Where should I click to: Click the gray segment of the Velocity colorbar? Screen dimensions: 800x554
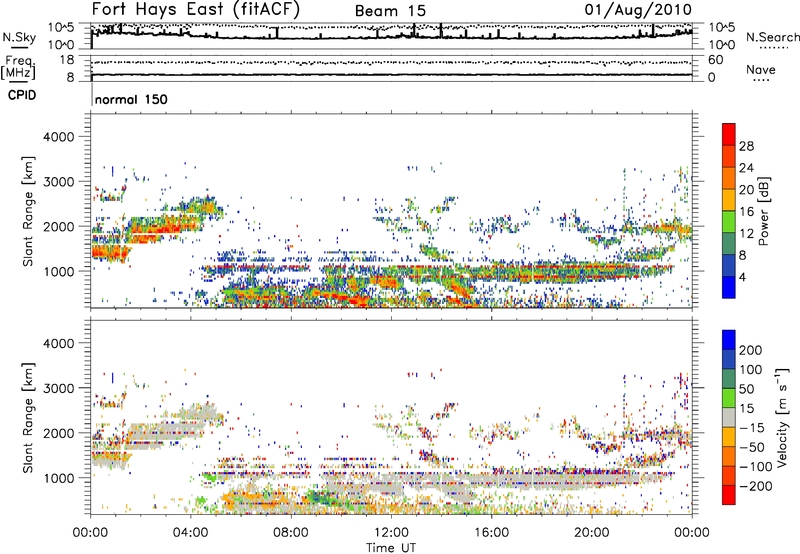pos(729,418)
